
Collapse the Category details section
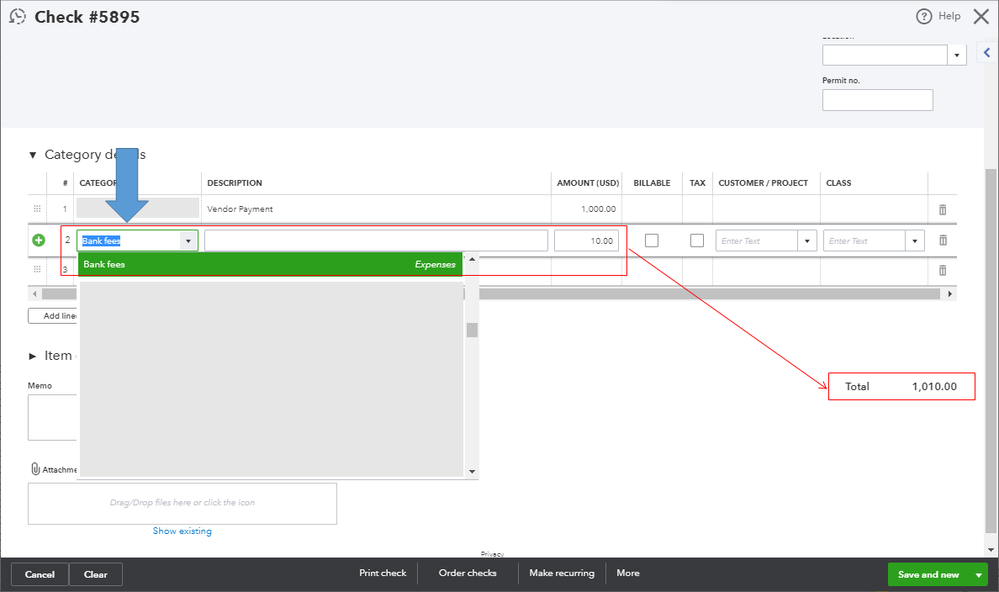[x=32, y=155]
